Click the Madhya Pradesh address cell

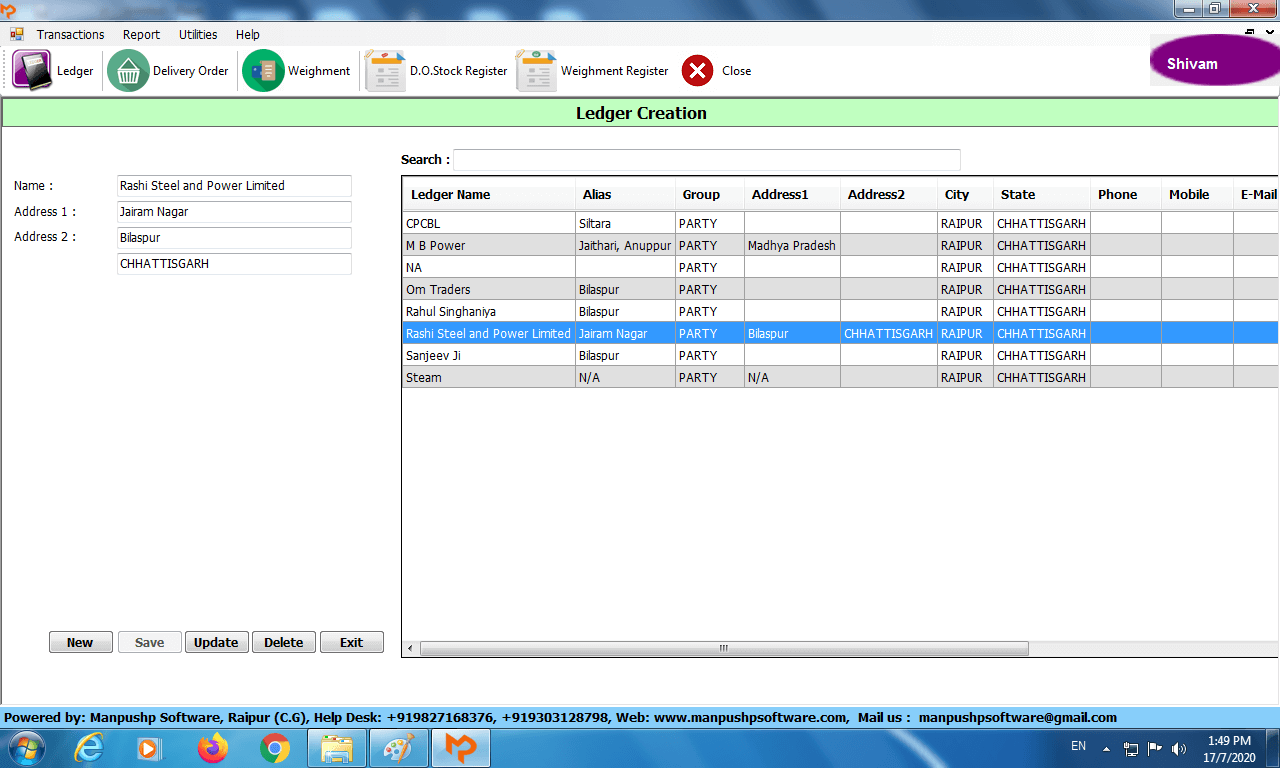792,245
